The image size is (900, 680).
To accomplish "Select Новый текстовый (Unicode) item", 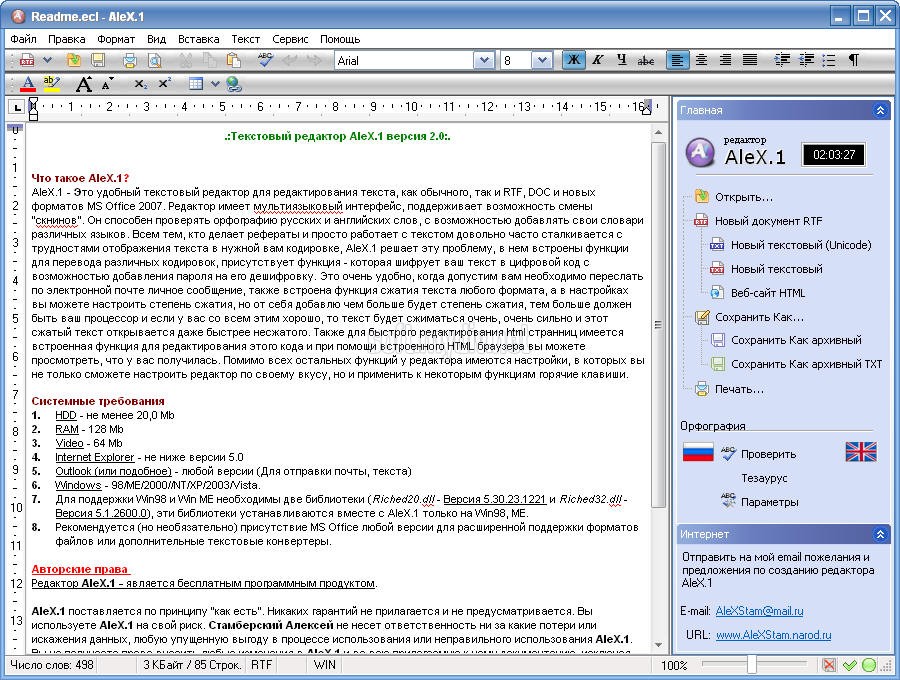I will click(x=801, y=245).
